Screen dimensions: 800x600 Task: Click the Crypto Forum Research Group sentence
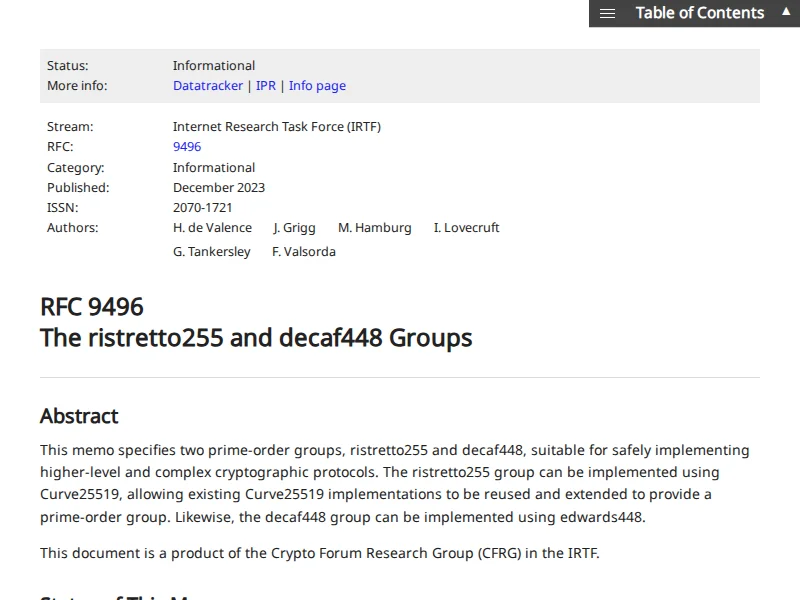tap(319, 553)
